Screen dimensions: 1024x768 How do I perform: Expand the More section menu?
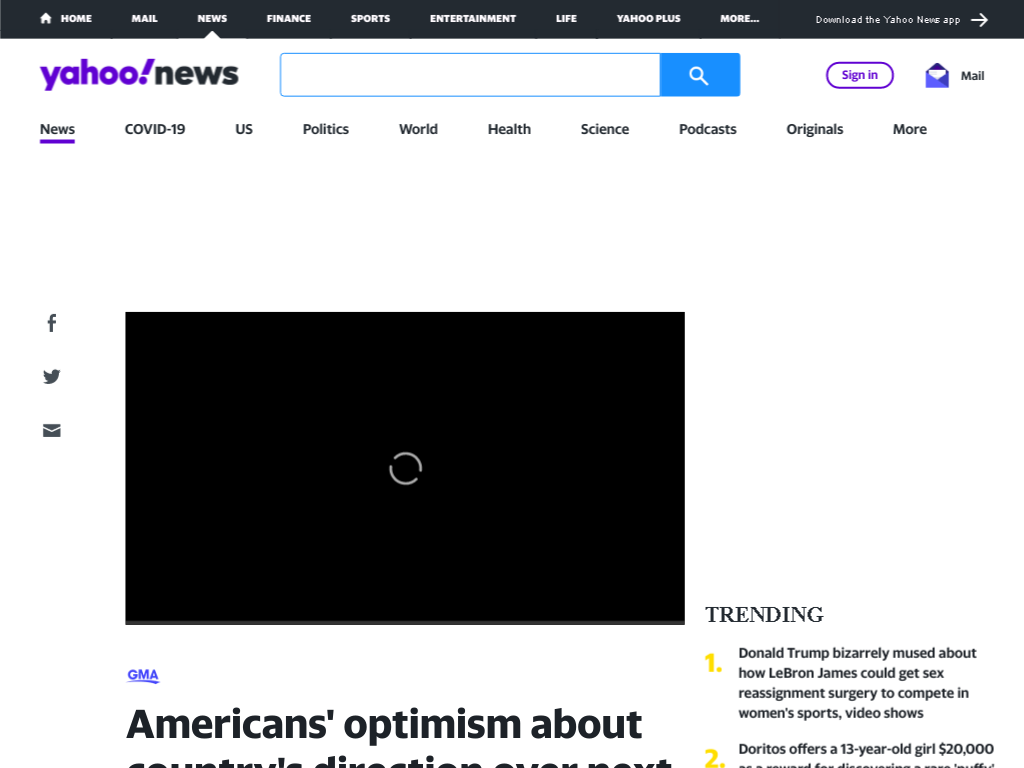910,129
